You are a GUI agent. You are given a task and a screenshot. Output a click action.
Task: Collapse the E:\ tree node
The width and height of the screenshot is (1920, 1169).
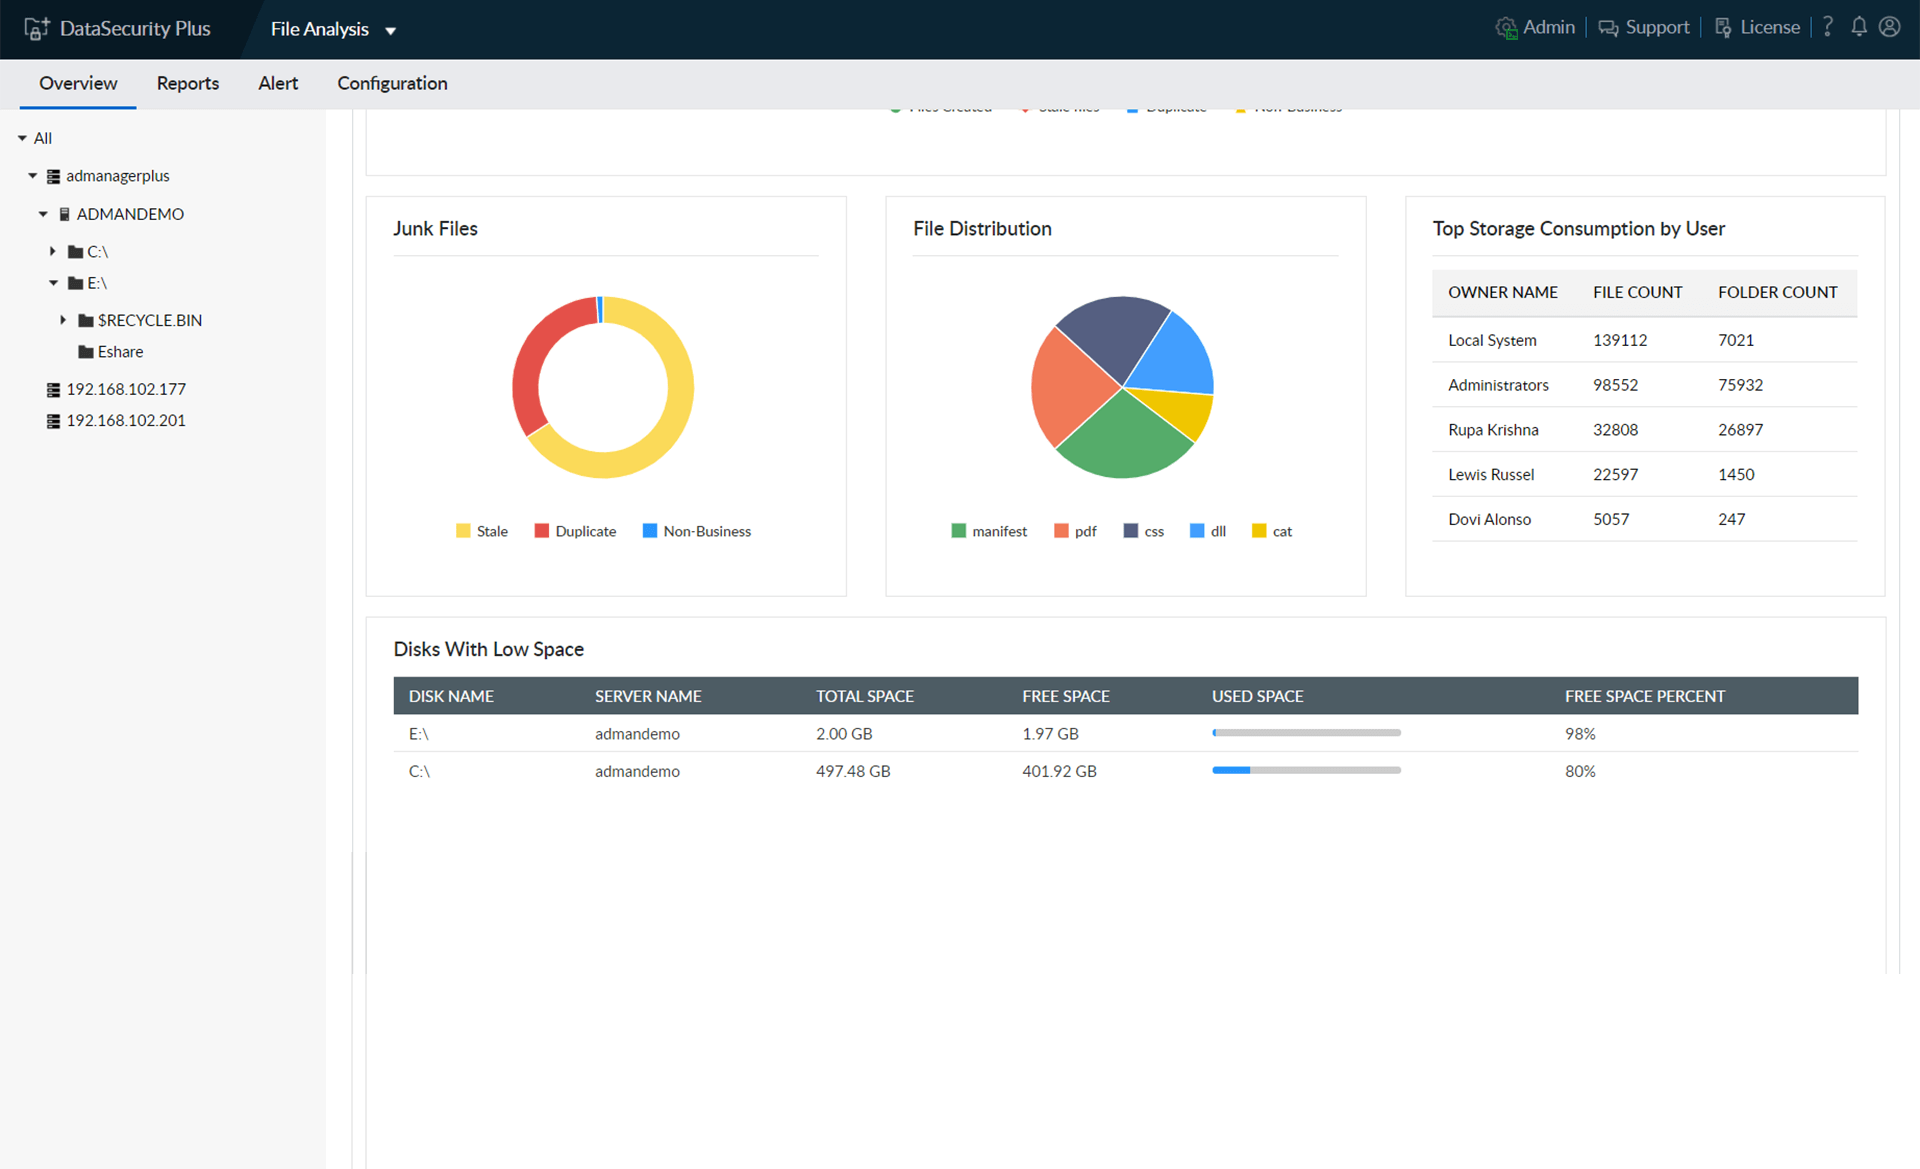(x=54, y=283)
